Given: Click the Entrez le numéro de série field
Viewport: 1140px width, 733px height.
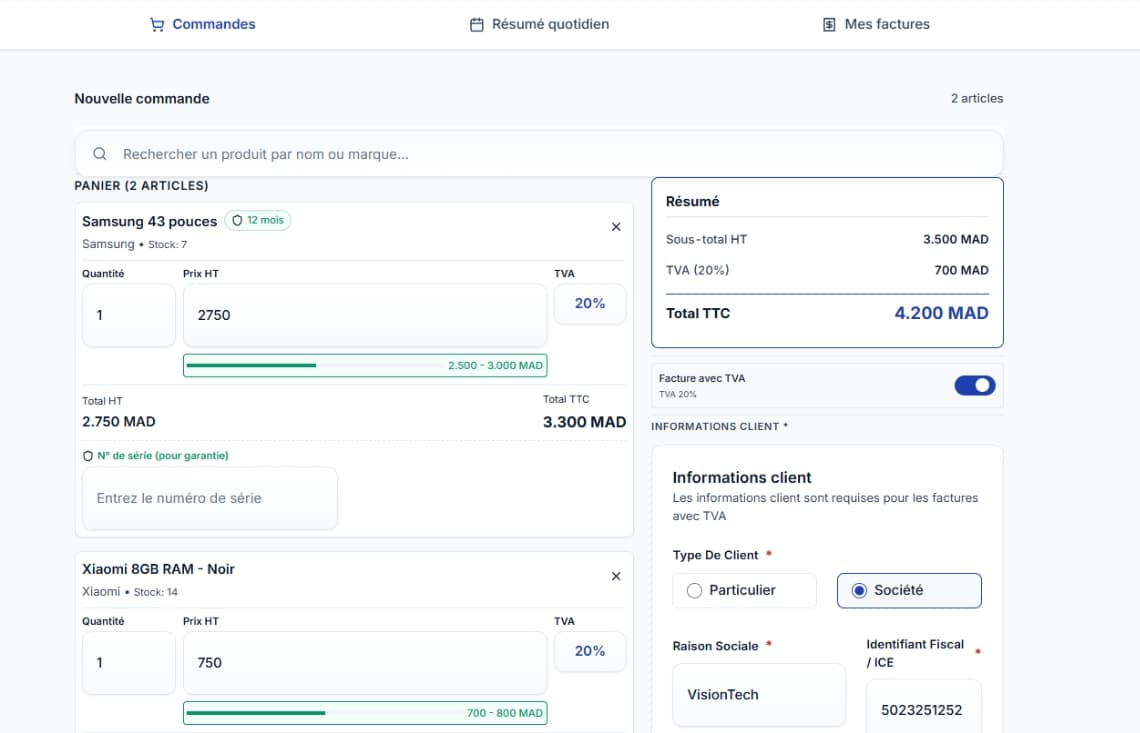Looking at the screenshot, I should (209, 498).
